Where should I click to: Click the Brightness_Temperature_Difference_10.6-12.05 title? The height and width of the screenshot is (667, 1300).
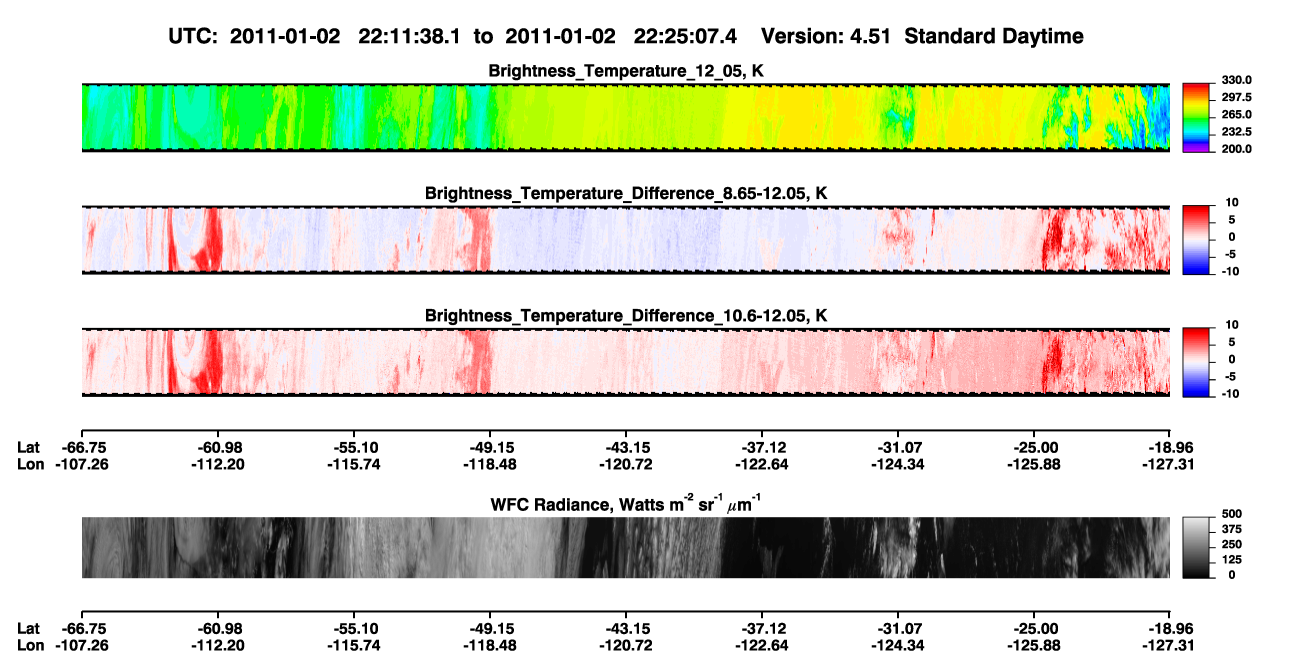(626, 315)
